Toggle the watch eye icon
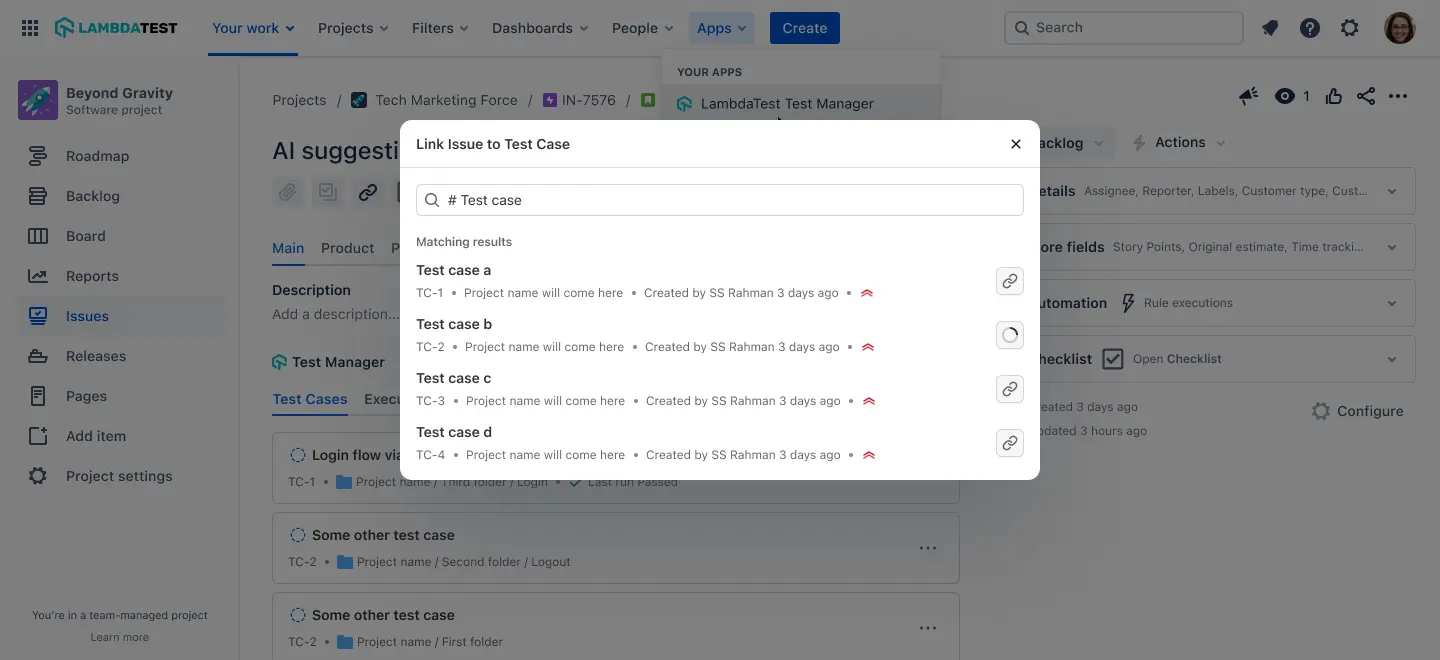 1285,96
